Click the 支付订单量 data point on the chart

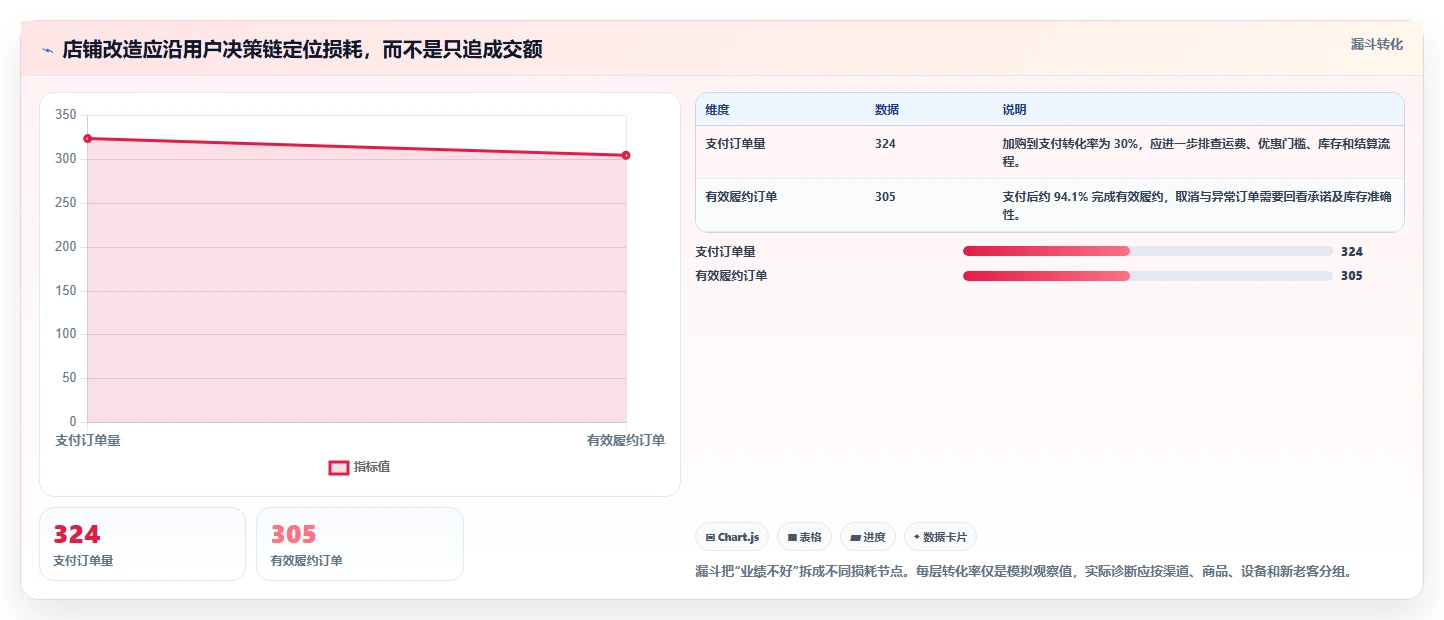point(88,139)
